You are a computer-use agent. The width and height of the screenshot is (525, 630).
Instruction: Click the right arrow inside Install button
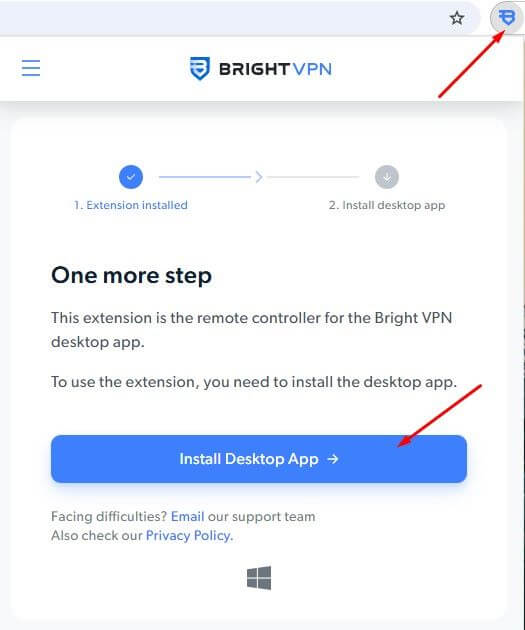tap(333, 459)
